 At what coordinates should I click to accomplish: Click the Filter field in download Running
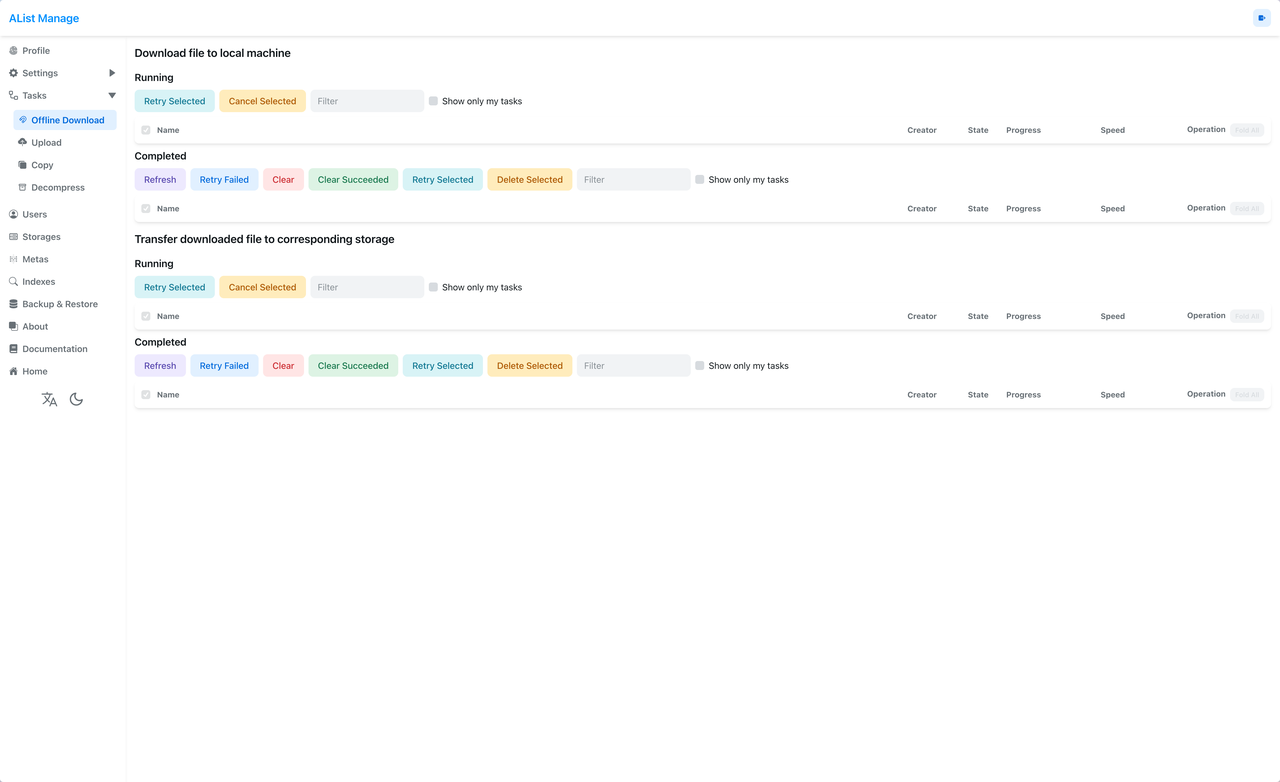[x=367, y=101]
